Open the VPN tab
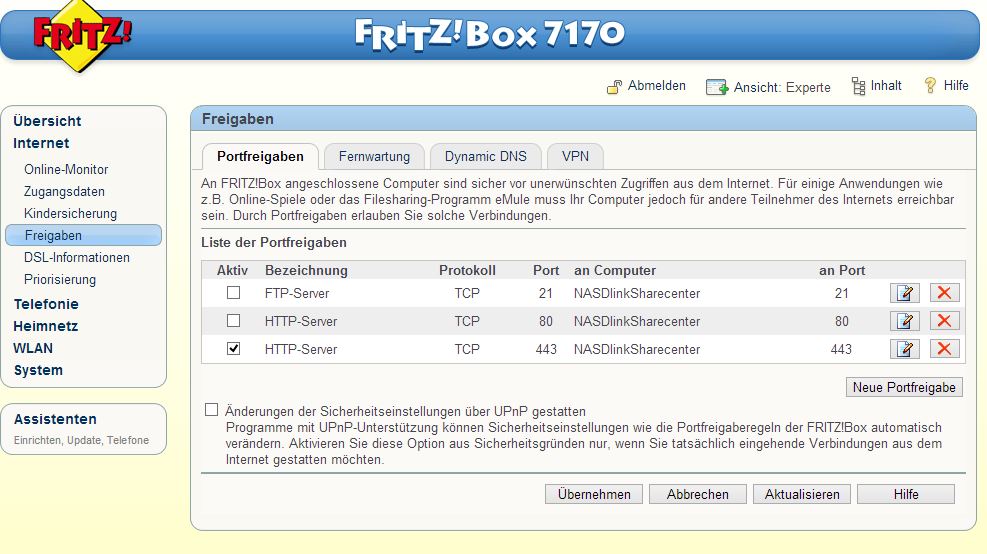The height and width of the screenshot is (554, 987). [x=575, y=157]
